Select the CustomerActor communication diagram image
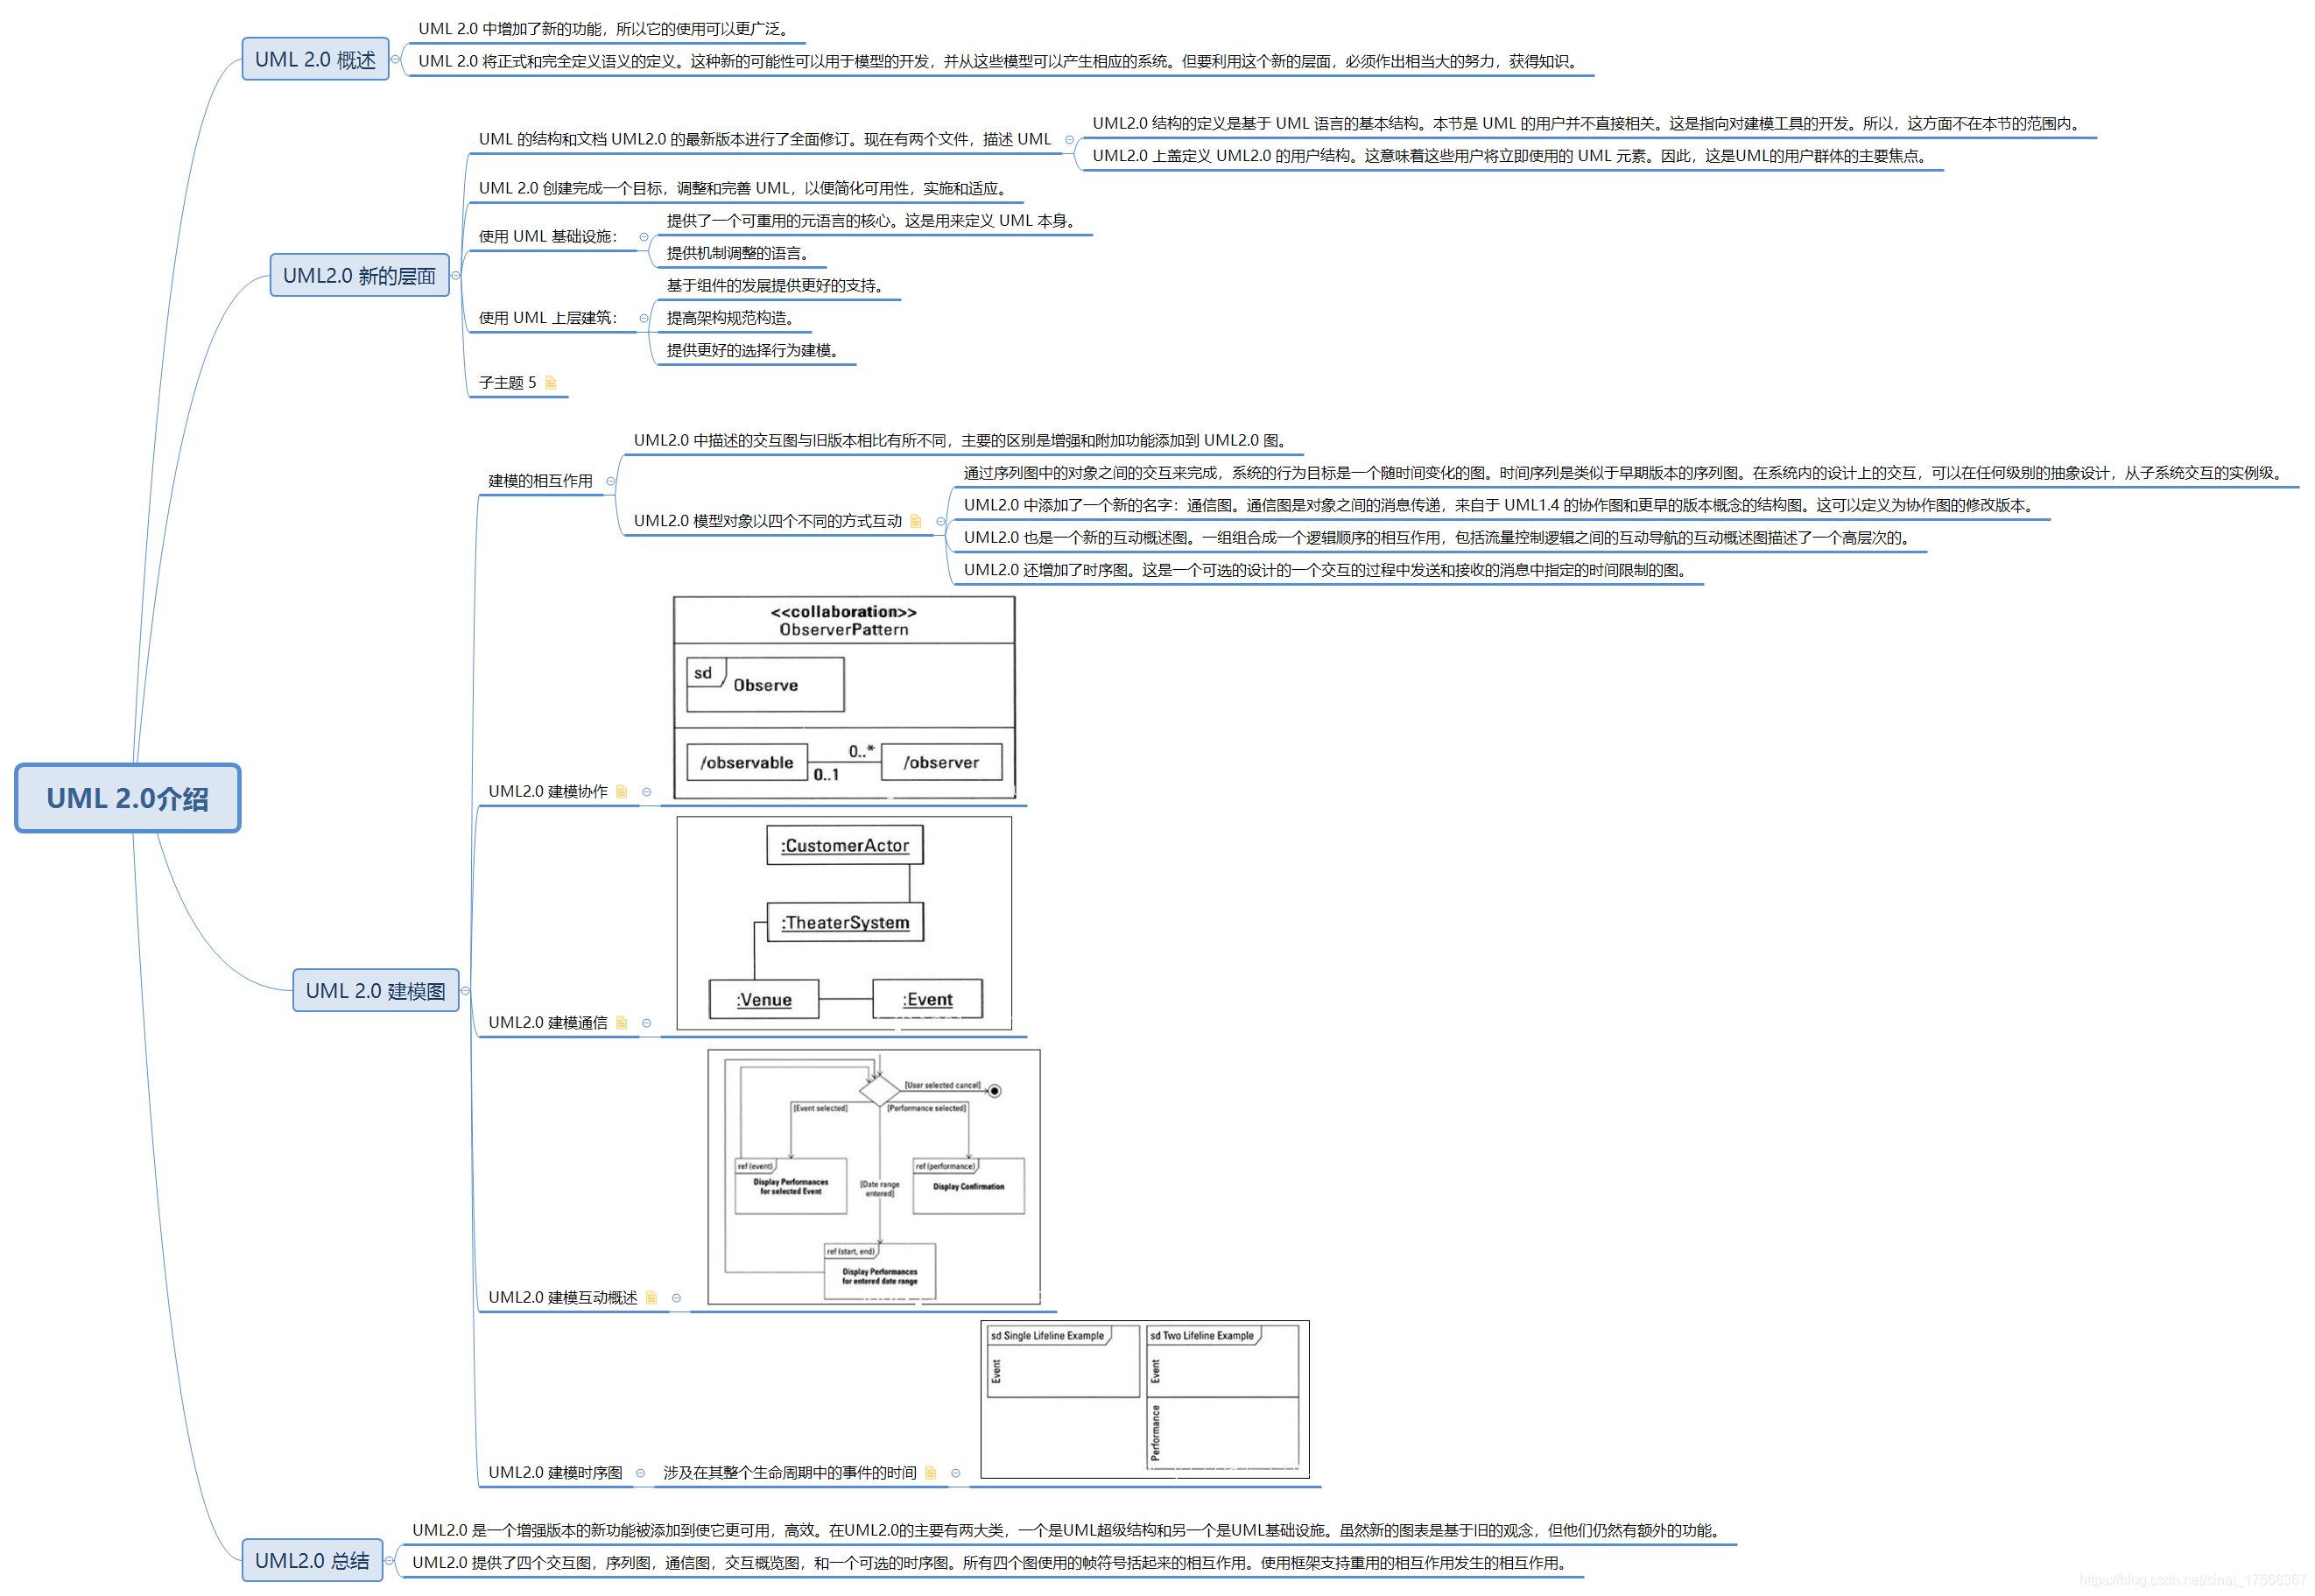 (844, 923)
